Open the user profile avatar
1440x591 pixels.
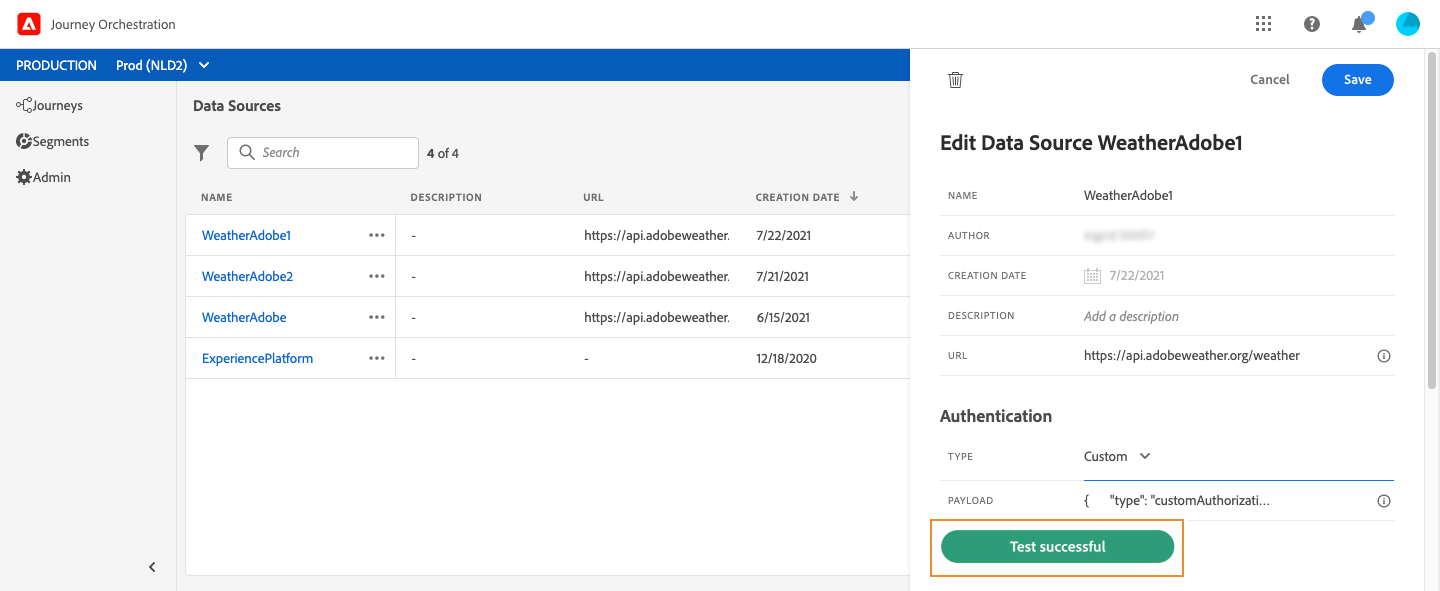[1408, 24]
